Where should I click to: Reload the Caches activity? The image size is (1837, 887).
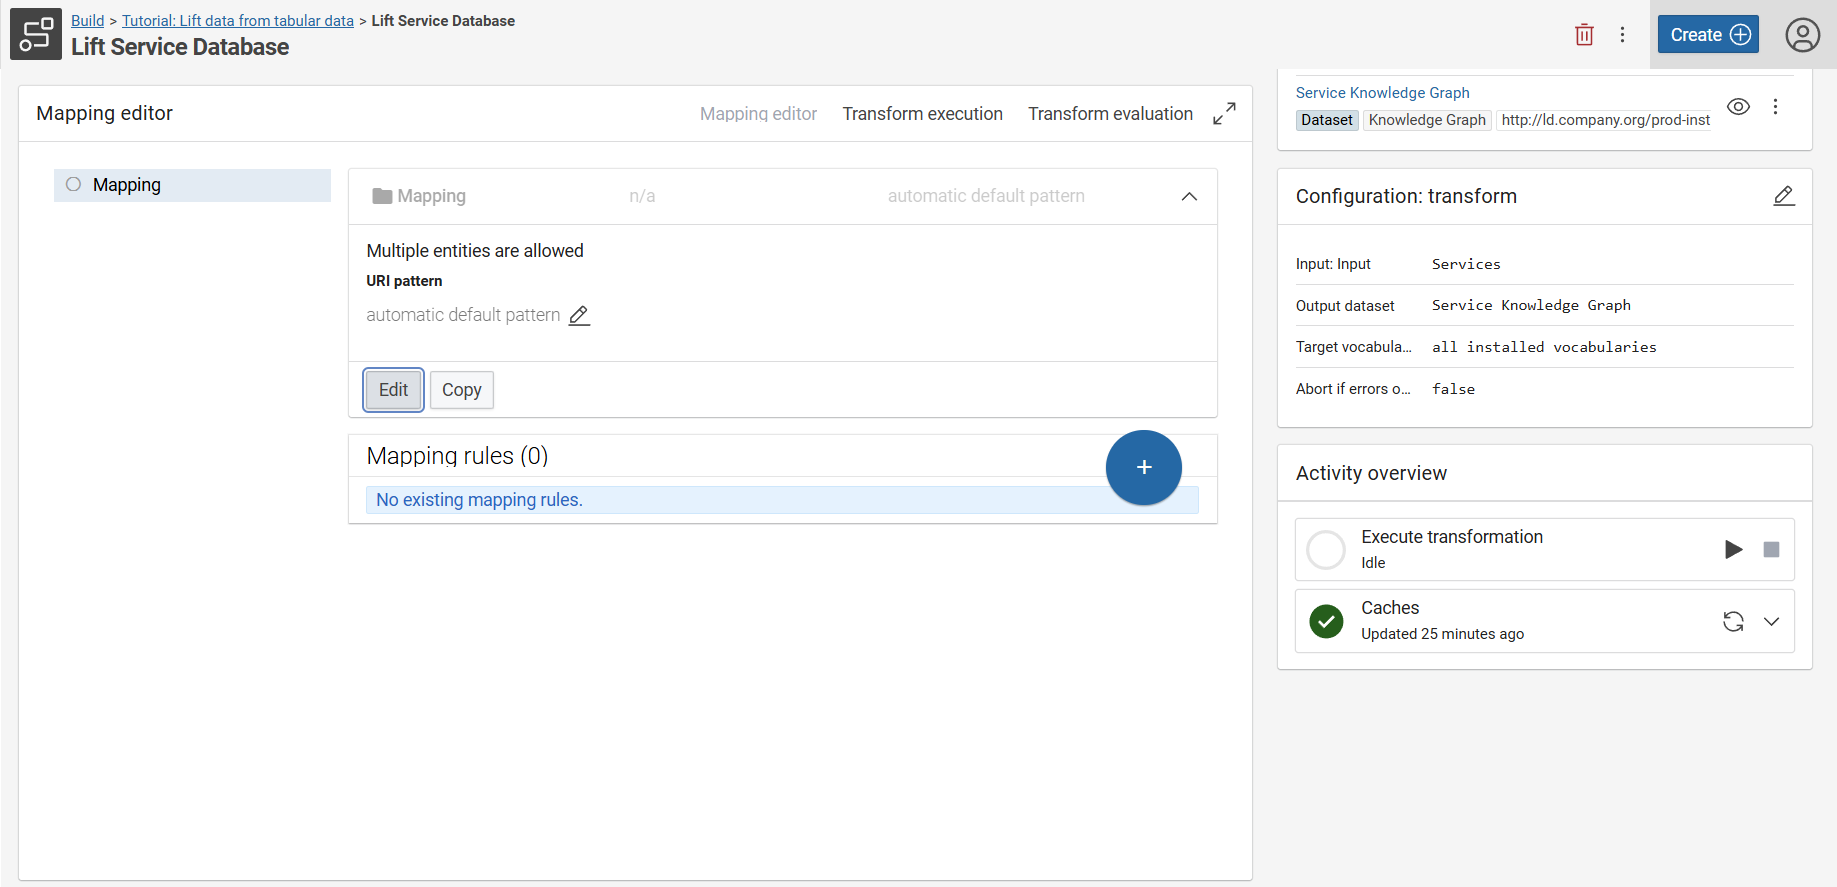(x=1733, y=622)
